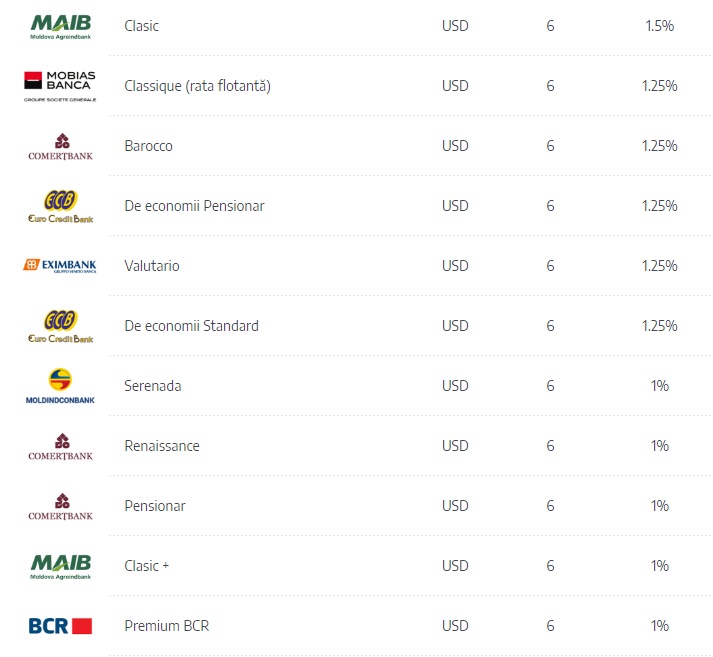Click the Serenada deposit name

[153, 386]
